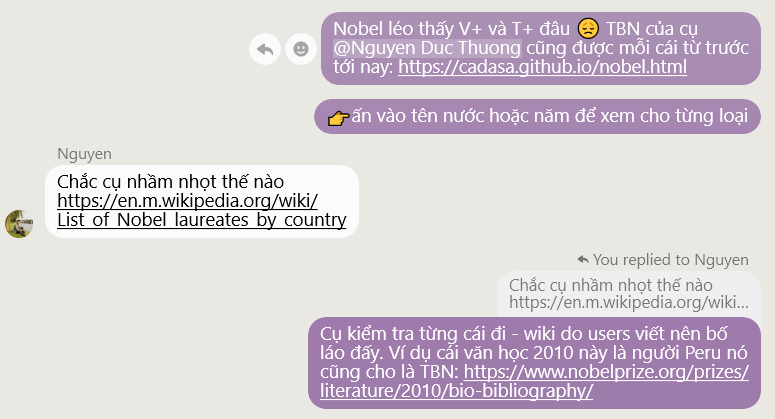
Task: Open Nguyen's profile avatar picture
Action: point(19,224)
